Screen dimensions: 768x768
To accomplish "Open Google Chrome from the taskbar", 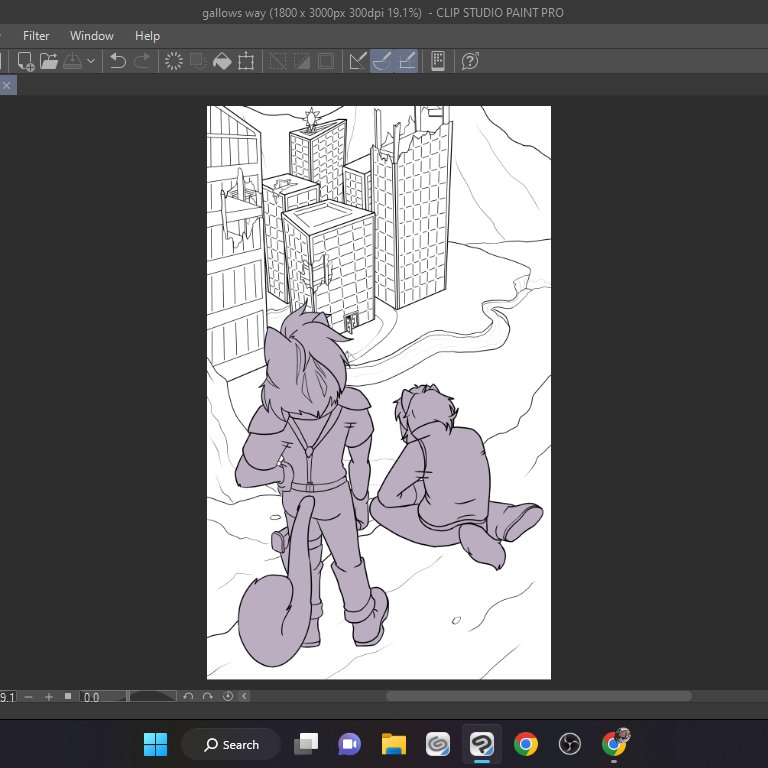I will pos(526,744).
